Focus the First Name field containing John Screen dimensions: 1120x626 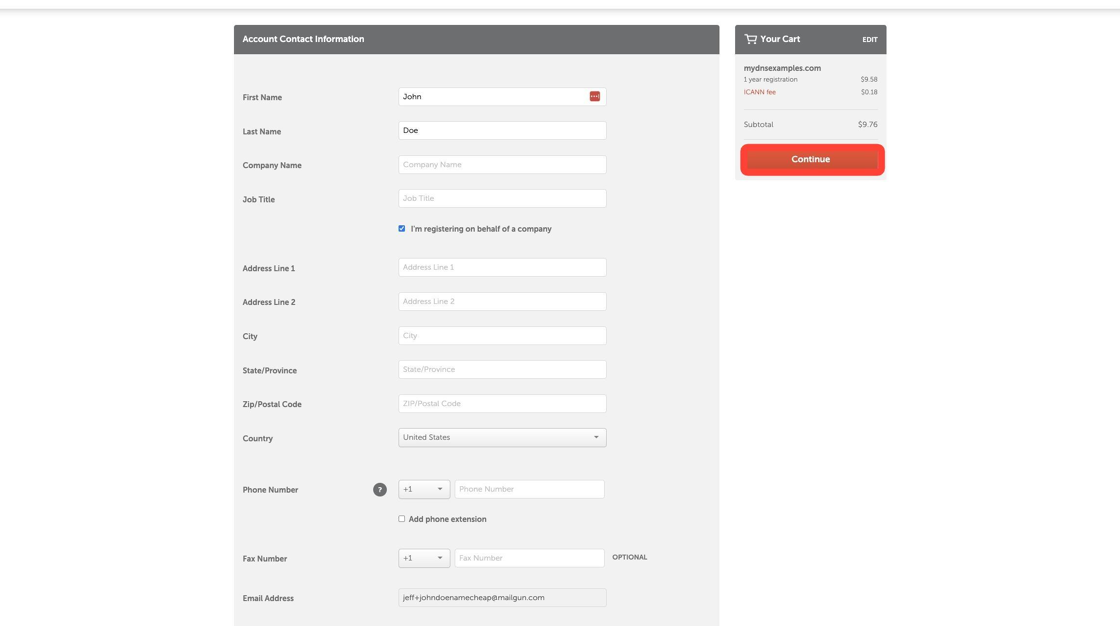tap(502, 96)
